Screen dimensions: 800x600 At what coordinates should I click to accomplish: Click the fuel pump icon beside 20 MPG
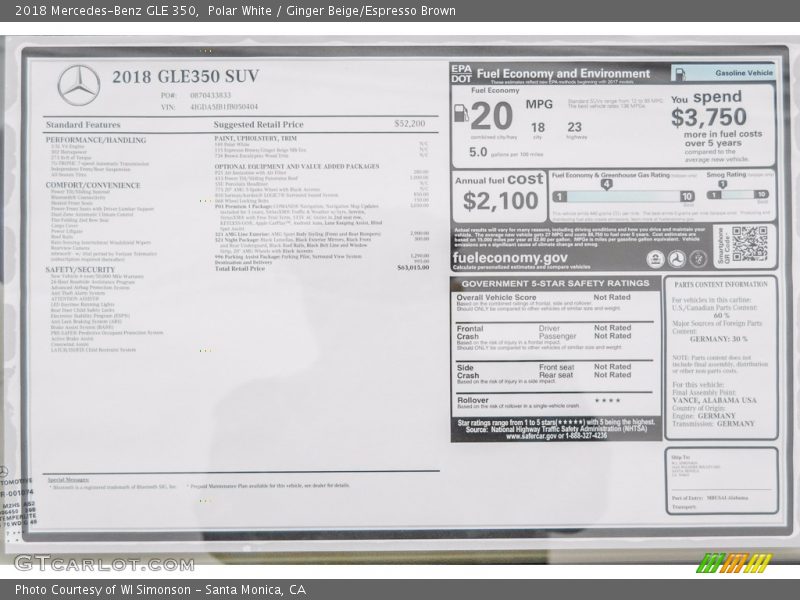[461, 113]
